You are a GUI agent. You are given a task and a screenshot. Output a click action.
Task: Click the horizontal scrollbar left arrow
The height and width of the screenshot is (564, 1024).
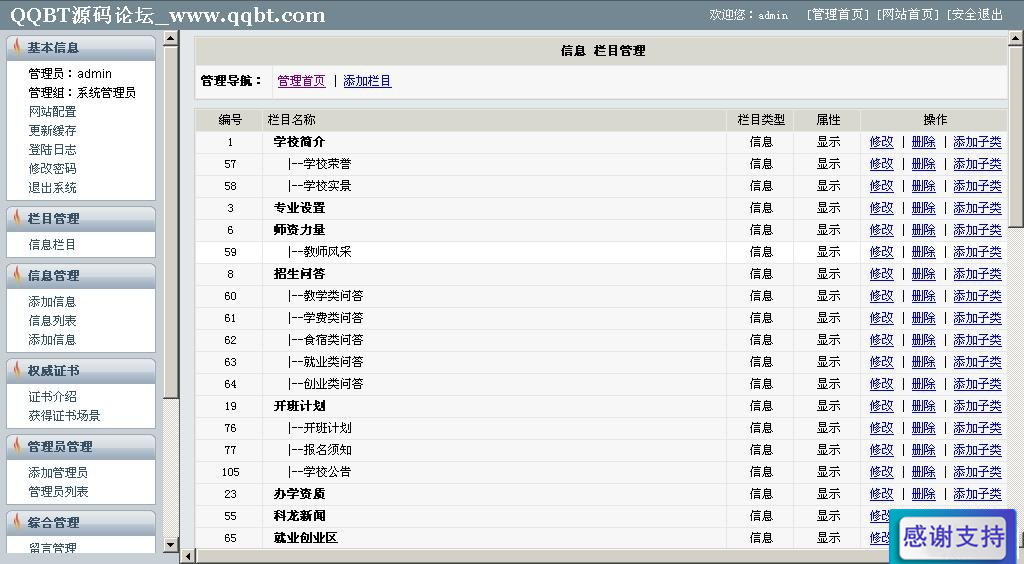188,556
